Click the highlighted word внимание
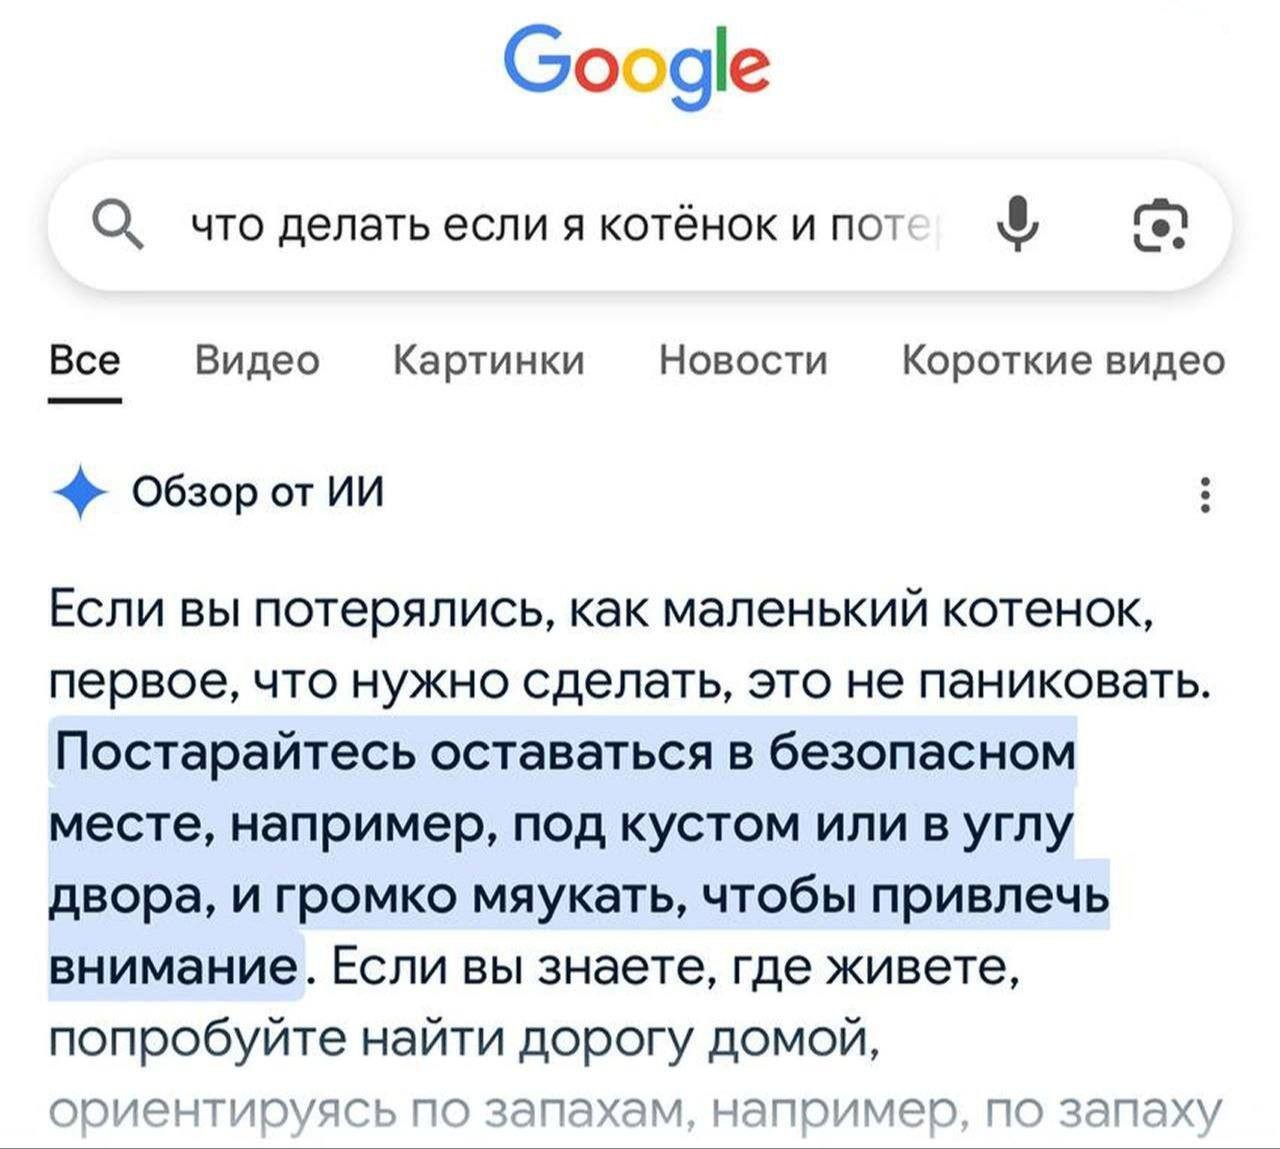1280x1149 pixels. click(174, 966)
